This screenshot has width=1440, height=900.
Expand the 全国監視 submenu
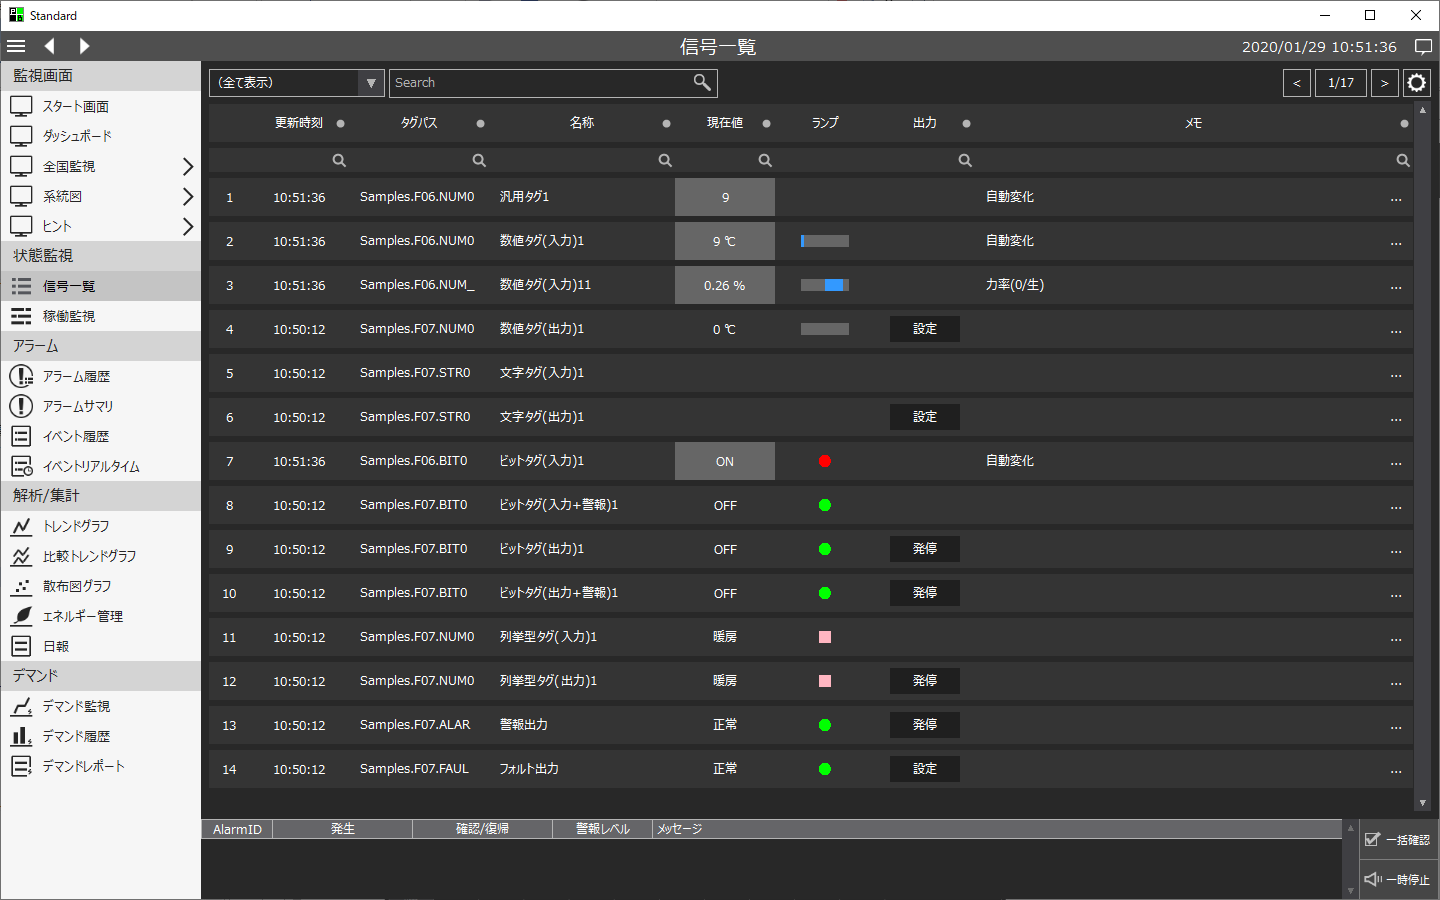[187, 166]
